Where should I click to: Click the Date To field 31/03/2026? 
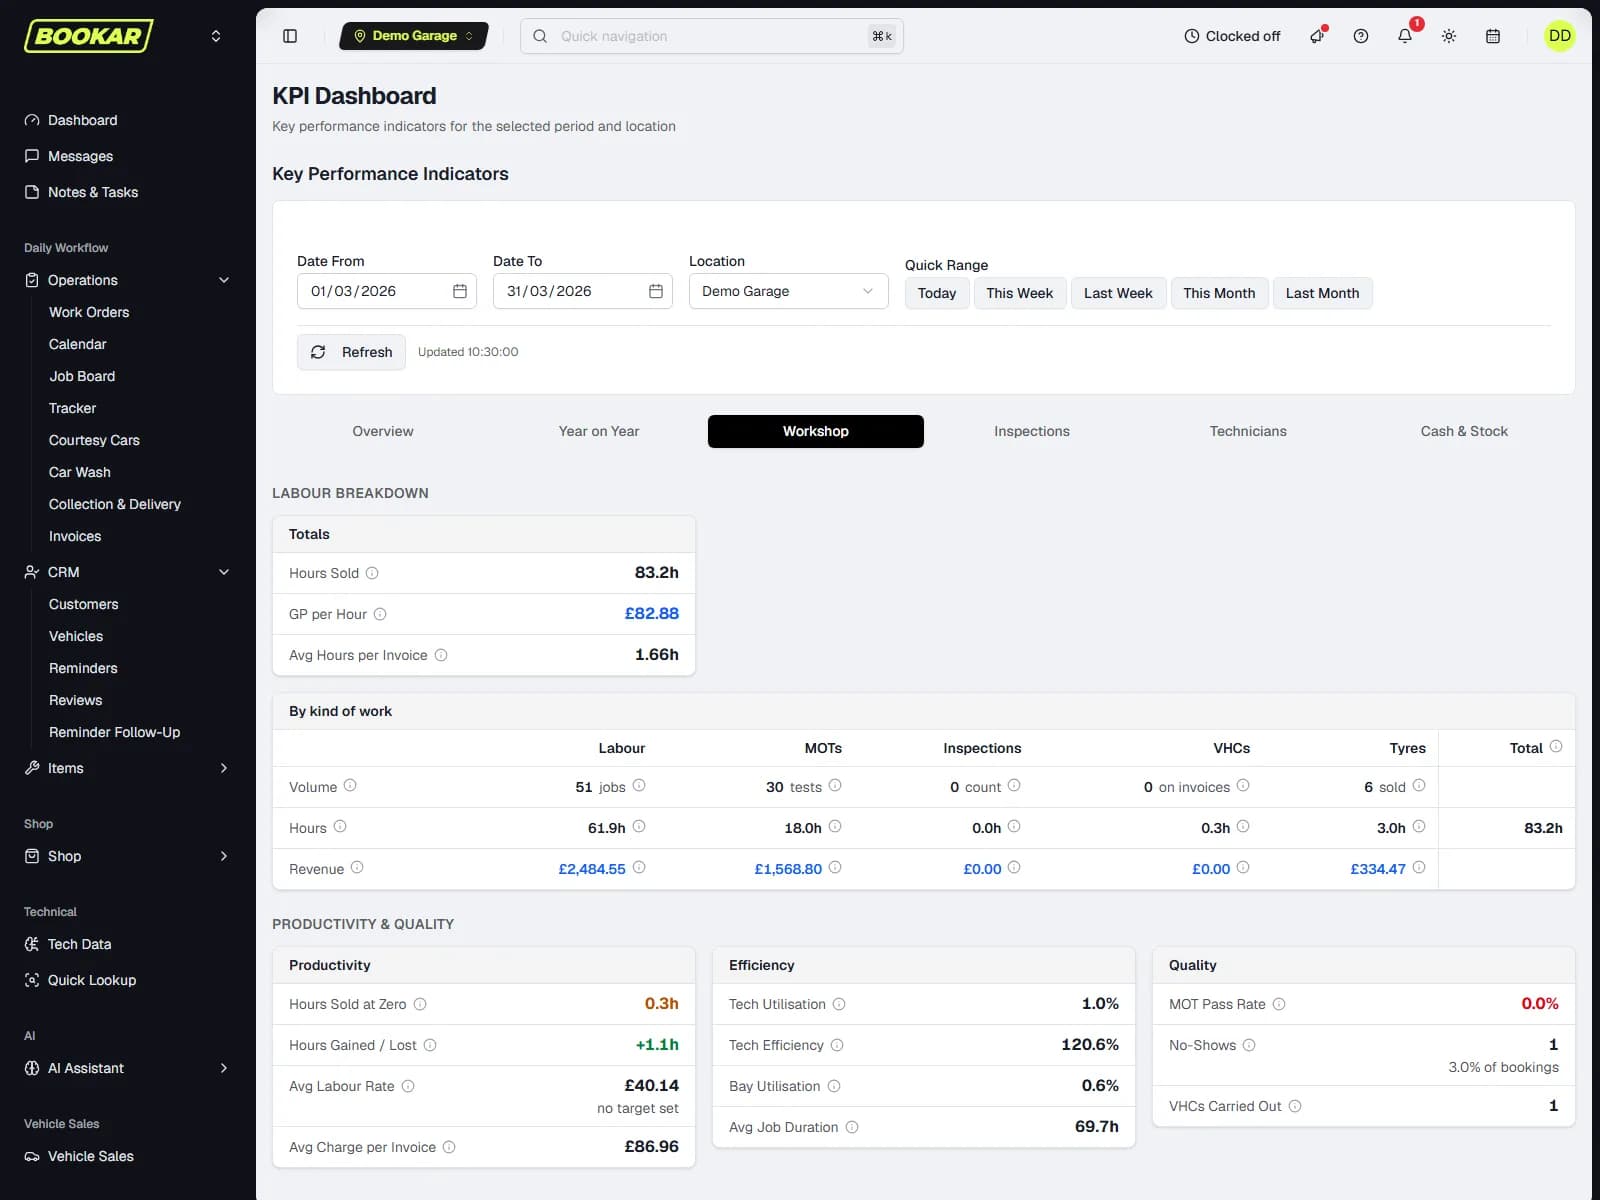pos(583,291)
